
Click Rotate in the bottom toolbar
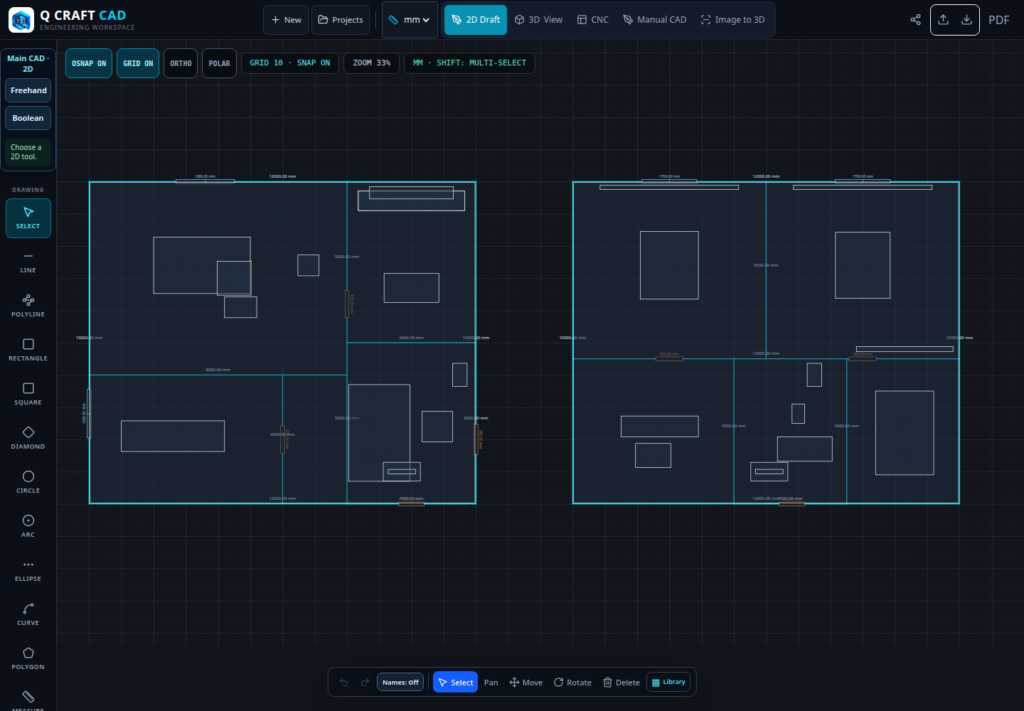[x=572, y=682]
